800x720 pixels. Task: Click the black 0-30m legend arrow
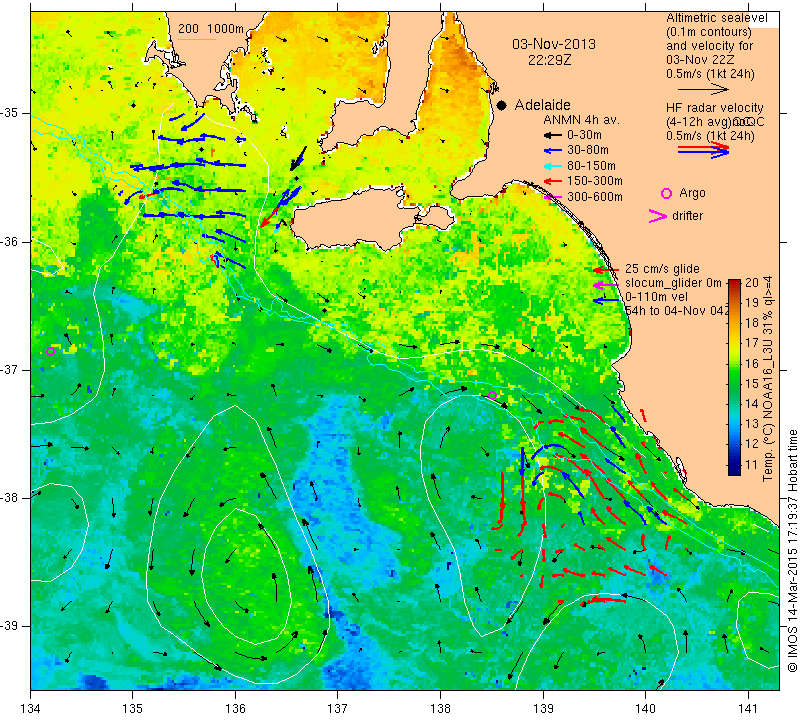551,135
